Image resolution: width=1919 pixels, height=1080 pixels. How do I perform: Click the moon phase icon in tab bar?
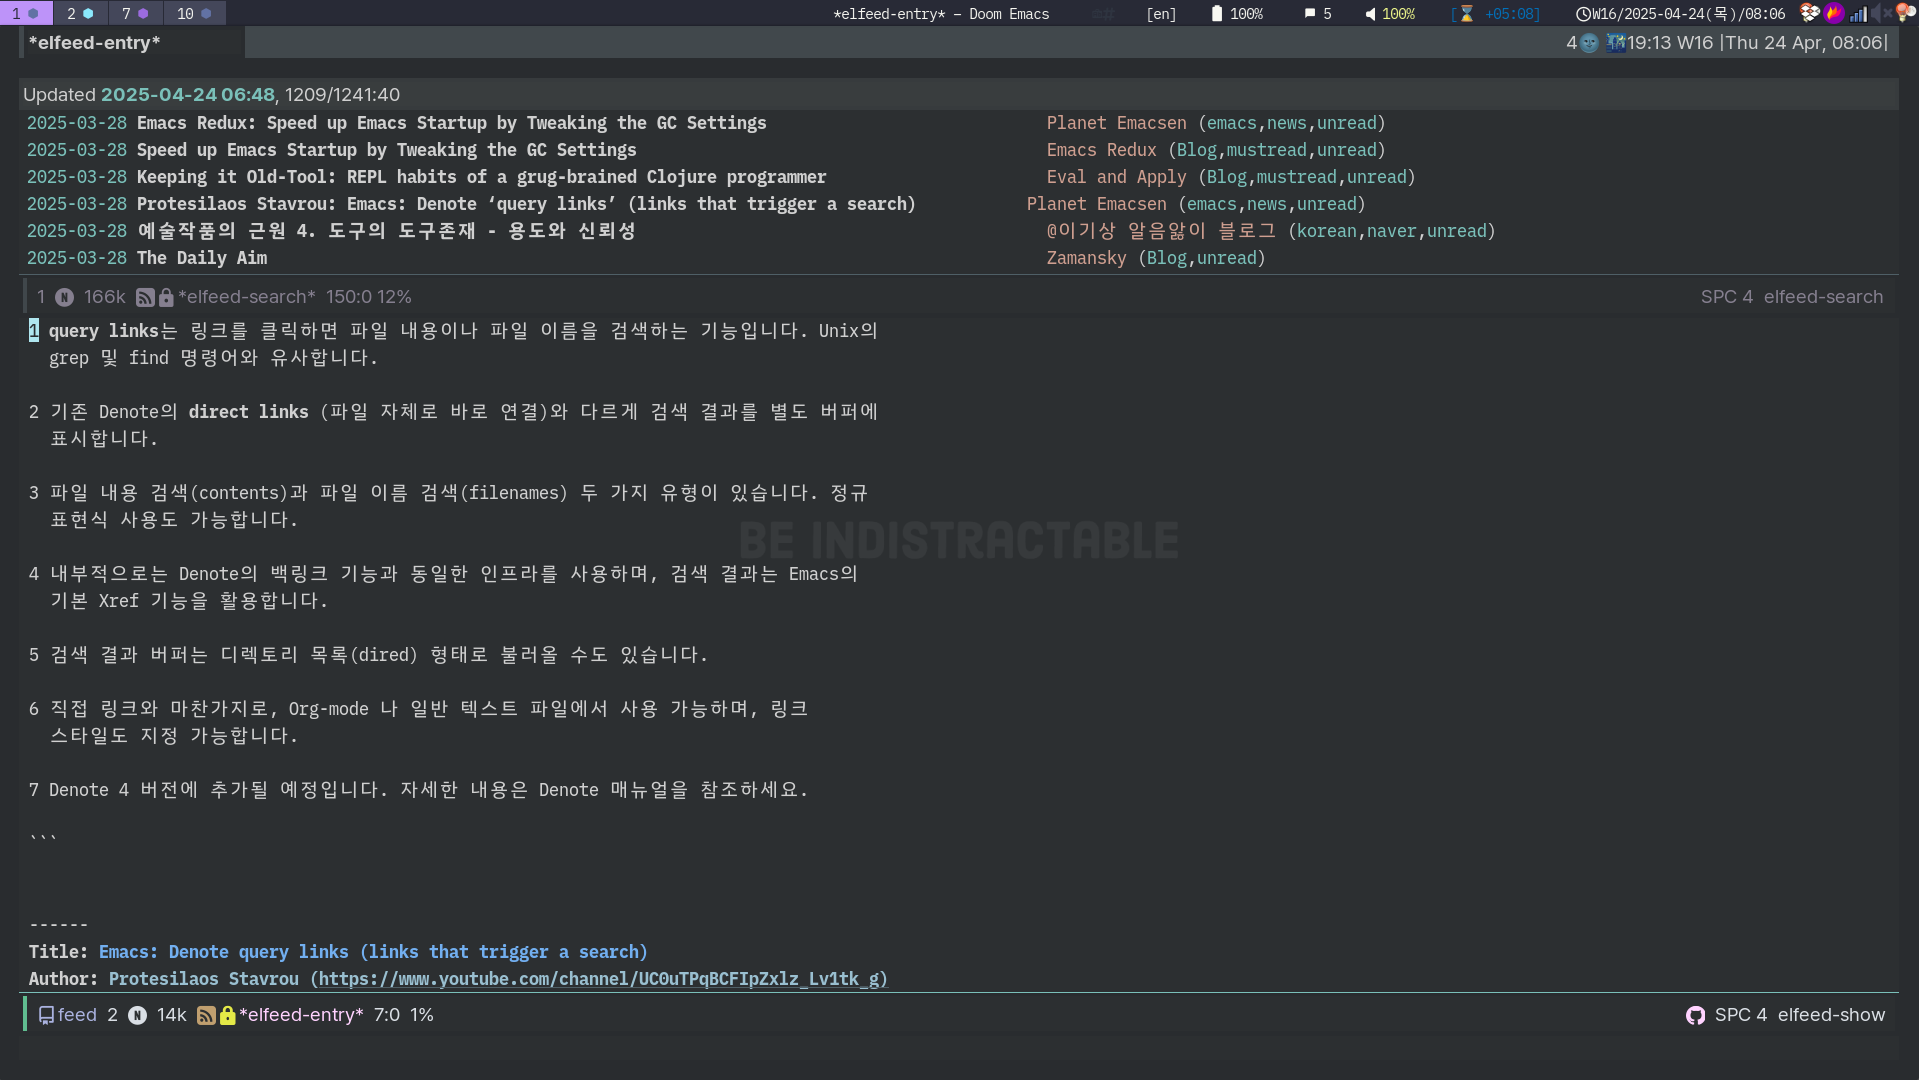point(1589,43)
